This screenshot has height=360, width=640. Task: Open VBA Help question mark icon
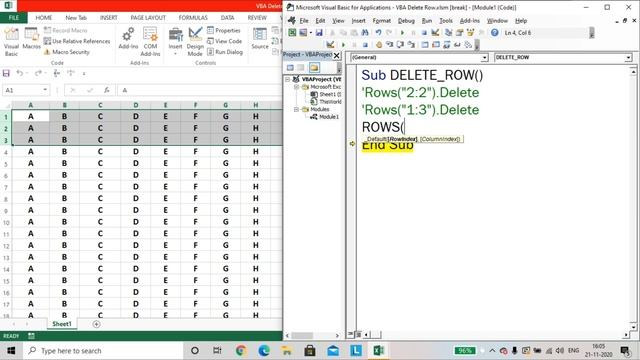point(494,33)
